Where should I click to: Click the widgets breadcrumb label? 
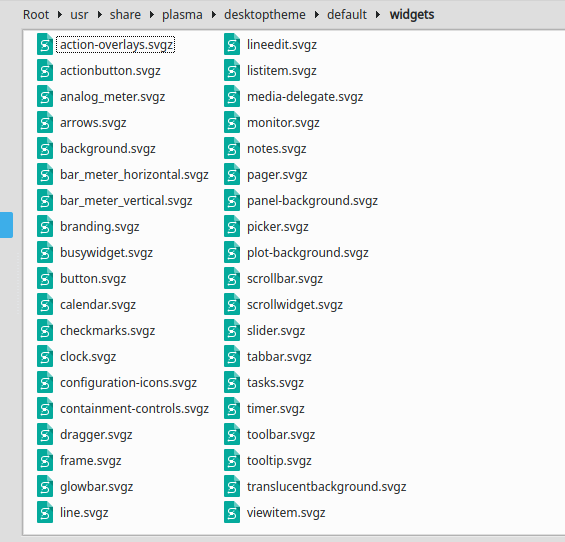412,15
